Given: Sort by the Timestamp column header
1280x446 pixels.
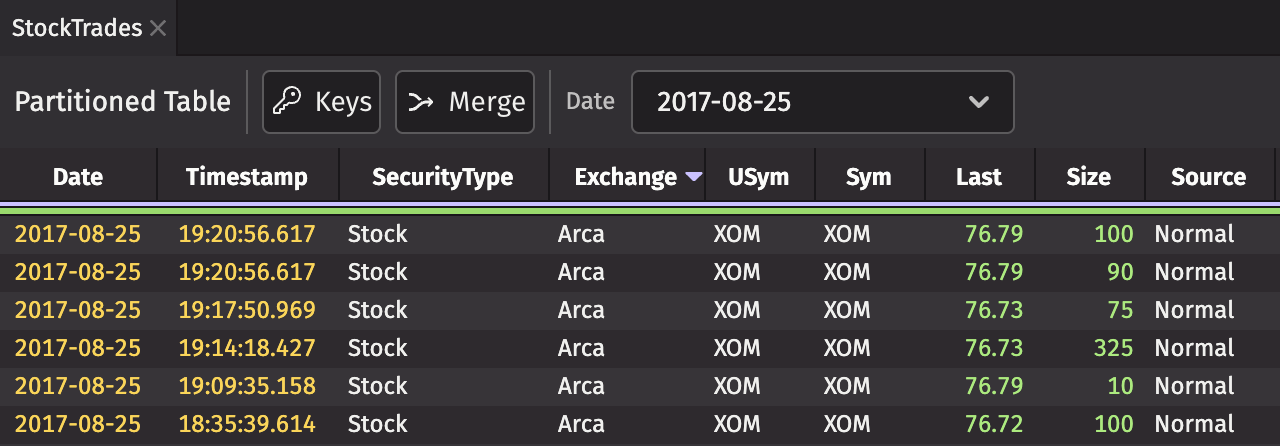Looking at the screenshot, I should pos(247,177).
